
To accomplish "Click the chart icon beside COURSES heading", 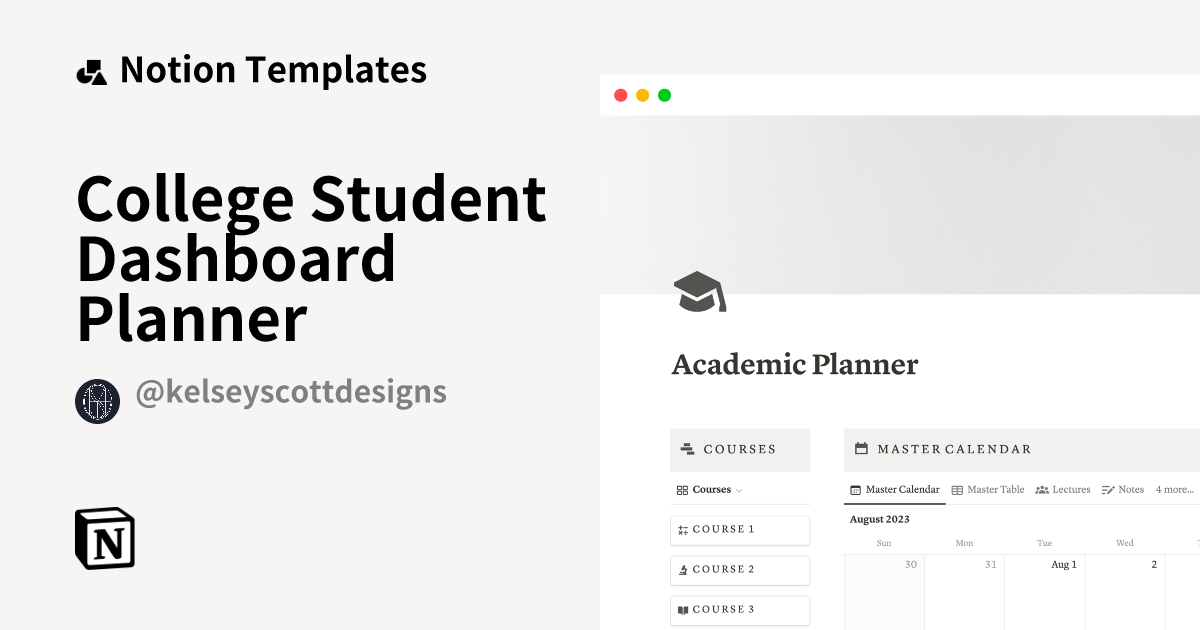I will [687, 449].
